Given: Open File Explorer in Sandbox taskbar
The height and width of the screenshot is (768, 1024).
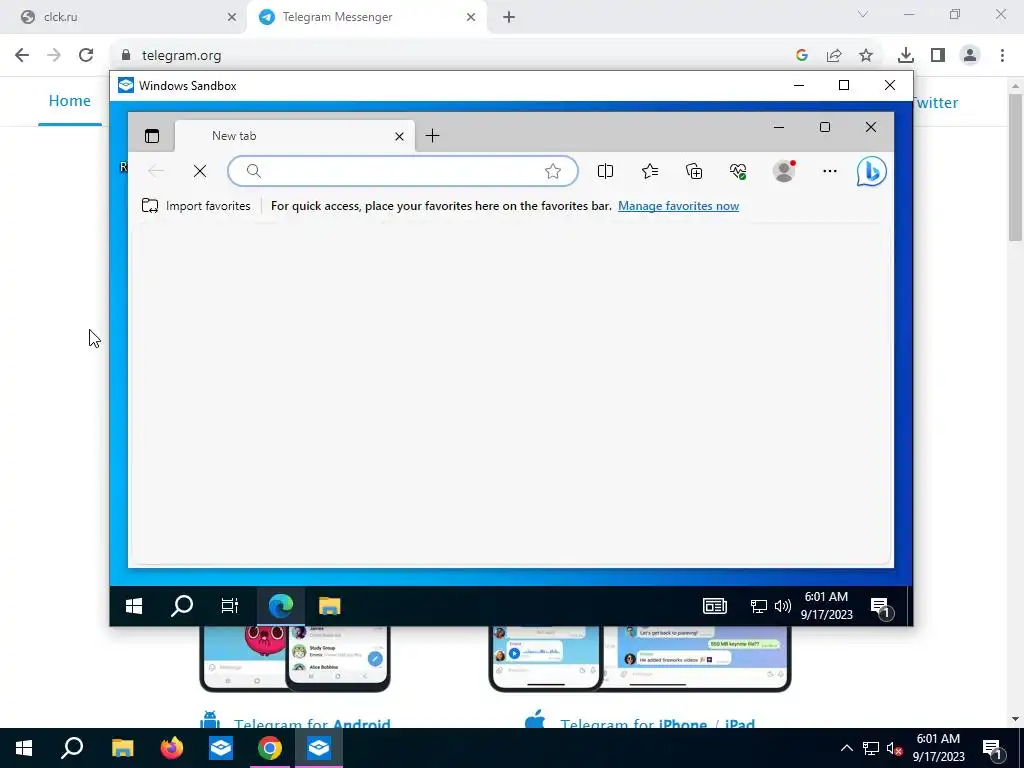Looking at the screenshot, I should 330,606.
